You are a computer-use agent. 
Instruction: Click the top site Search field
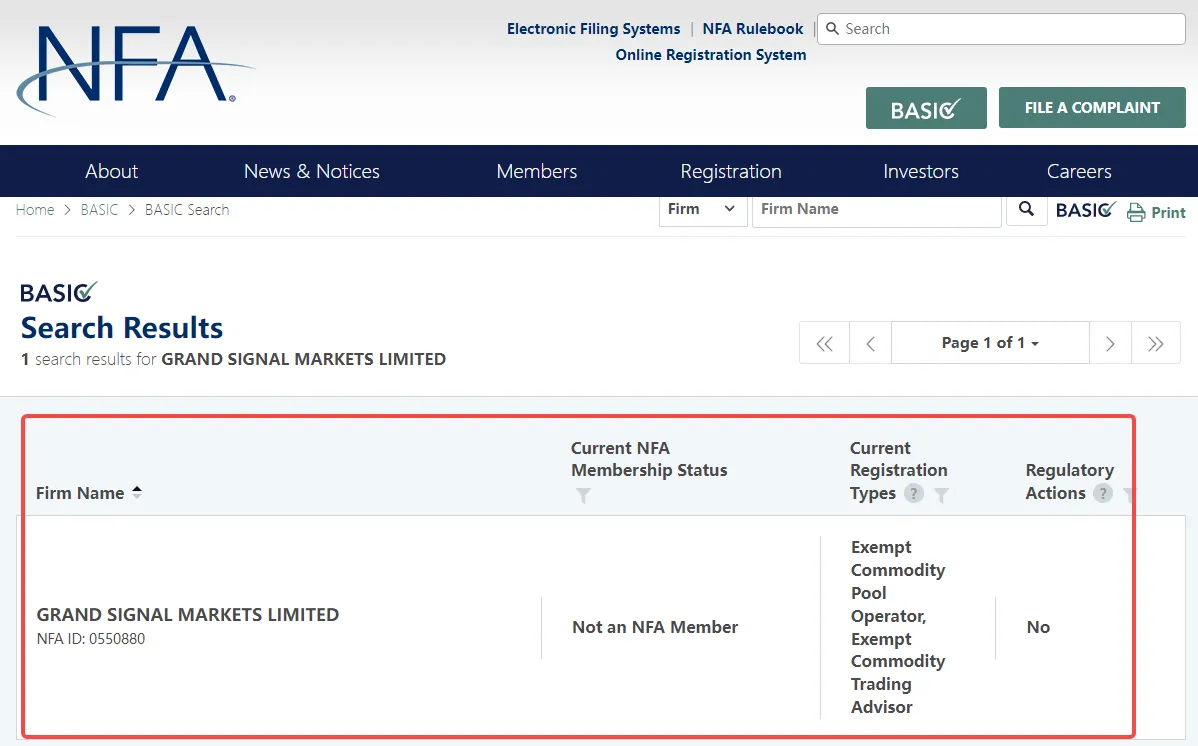tap(1001, 29)
